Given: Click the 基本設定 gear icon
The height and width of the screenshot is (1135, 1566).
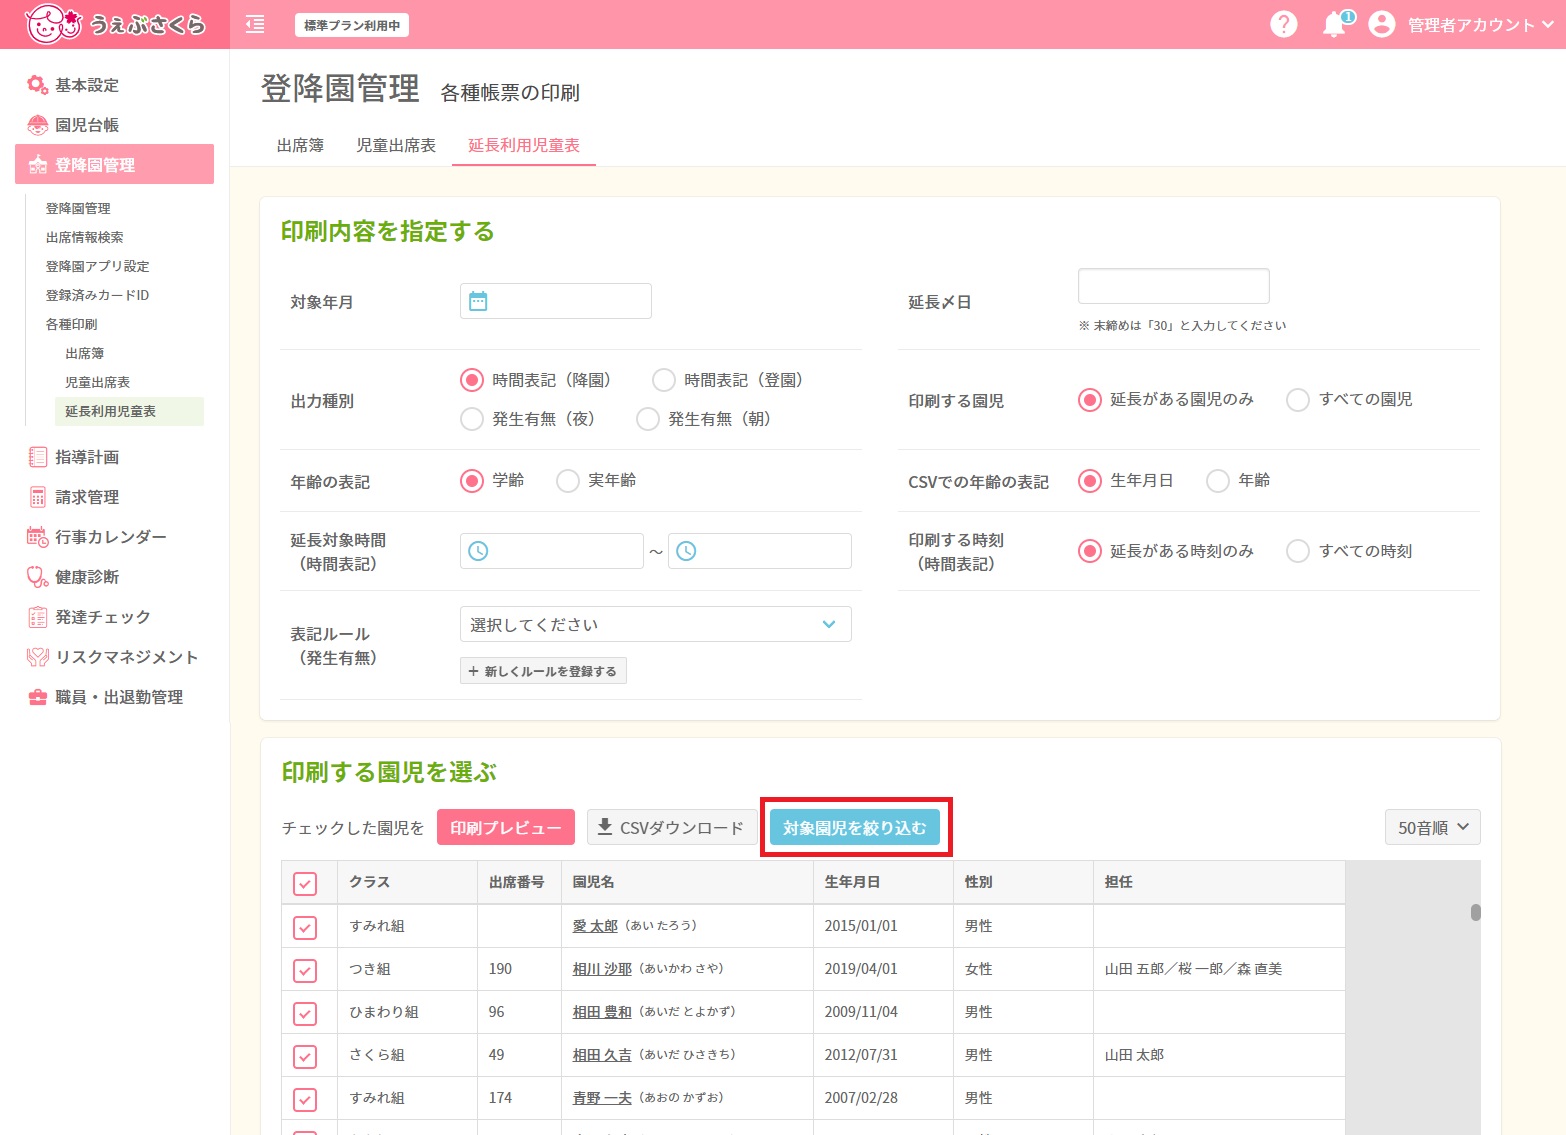Looking at the screenshot, I should tap(37, 85).
